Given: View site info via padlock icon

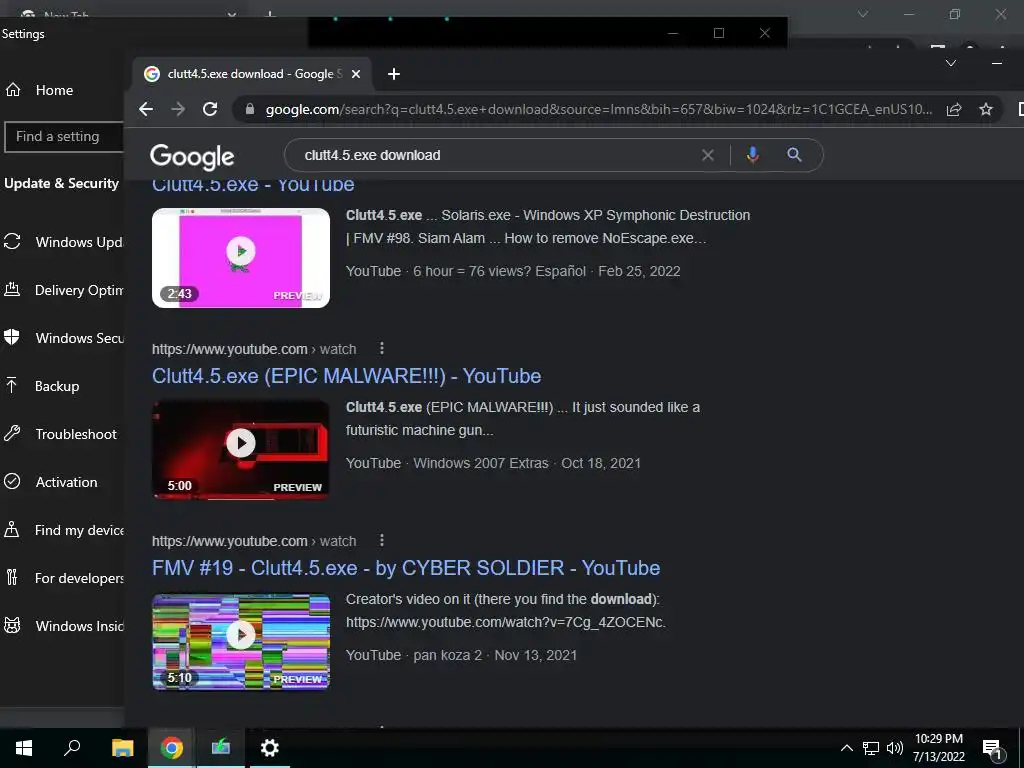Looking at the screenshot, I should click(x=249, y=109).
